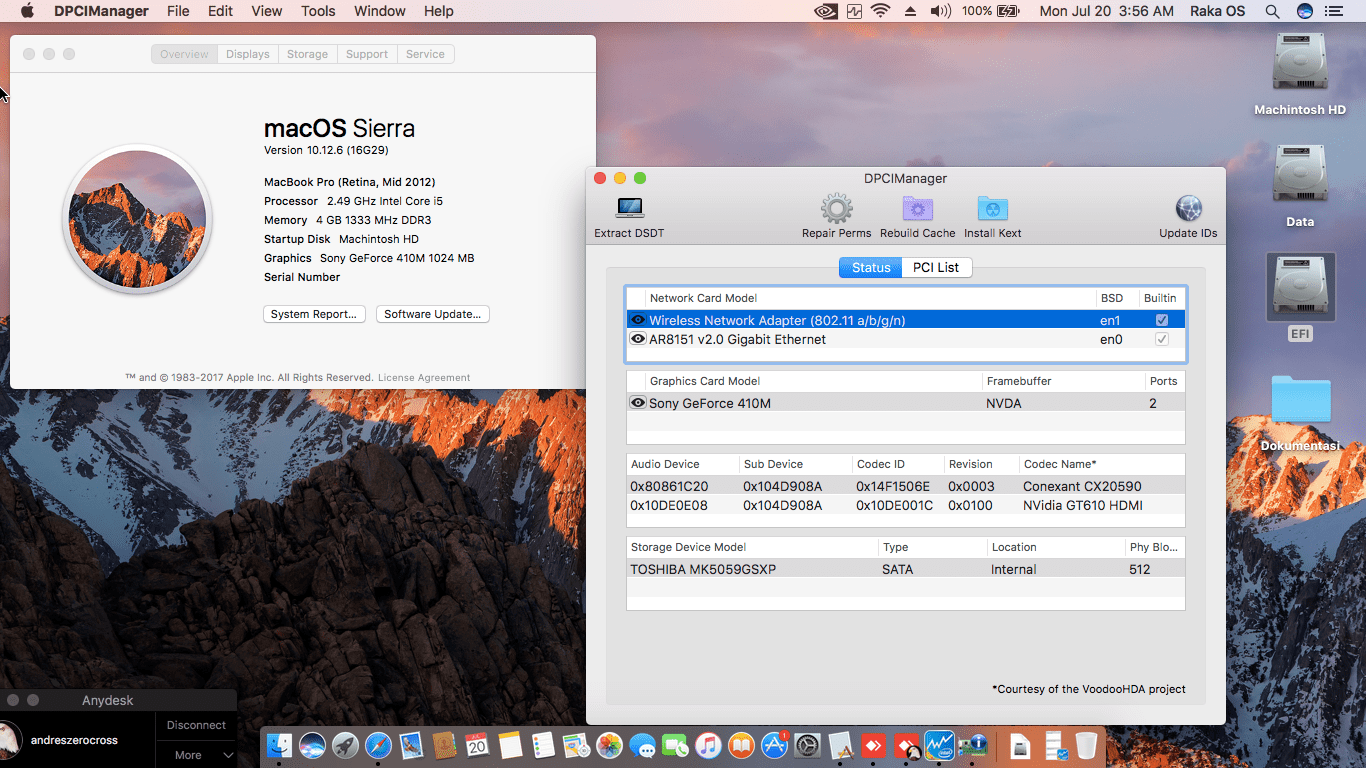Click the andreszerocross avatar in Anydesk
Viewport: 1366px width, 768px height.
8,738
